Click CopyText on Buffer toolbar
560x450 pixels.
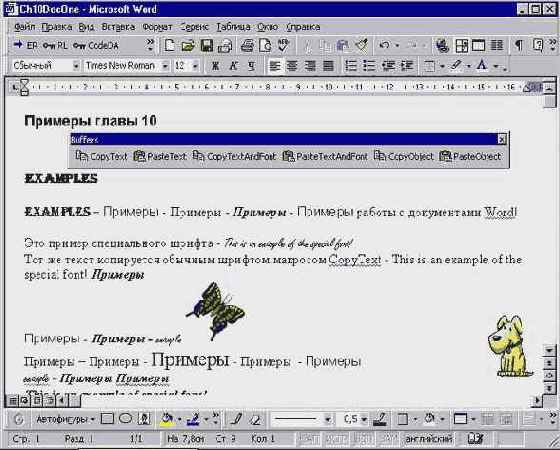pos(101,156)
